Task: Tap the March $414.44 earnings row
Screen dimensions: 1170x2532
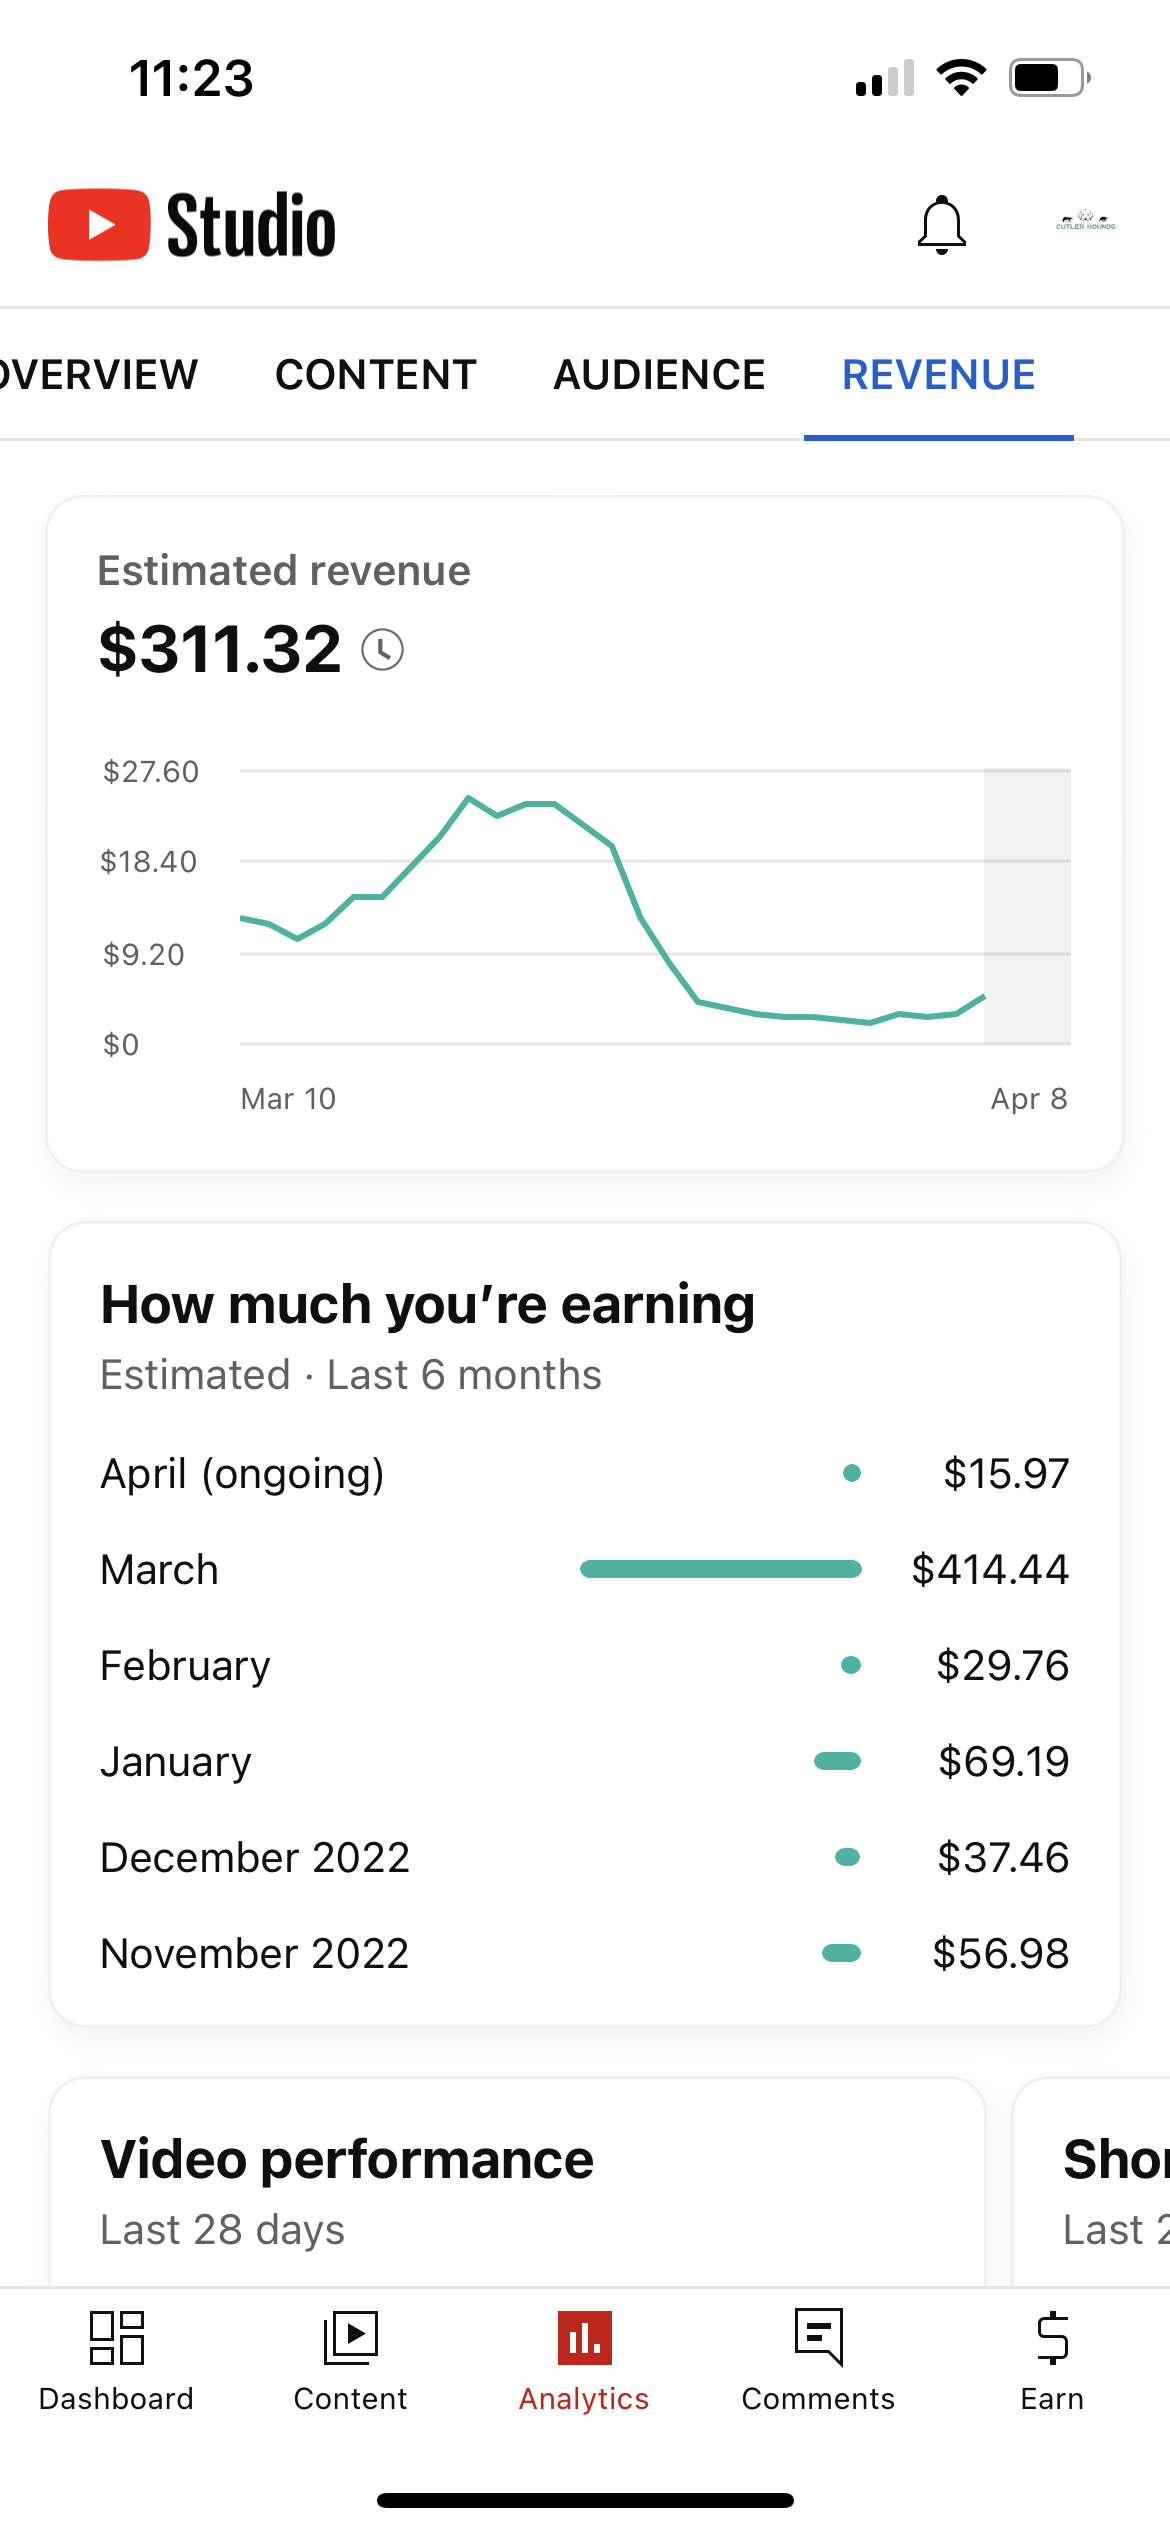Action: coord(585,1569)
